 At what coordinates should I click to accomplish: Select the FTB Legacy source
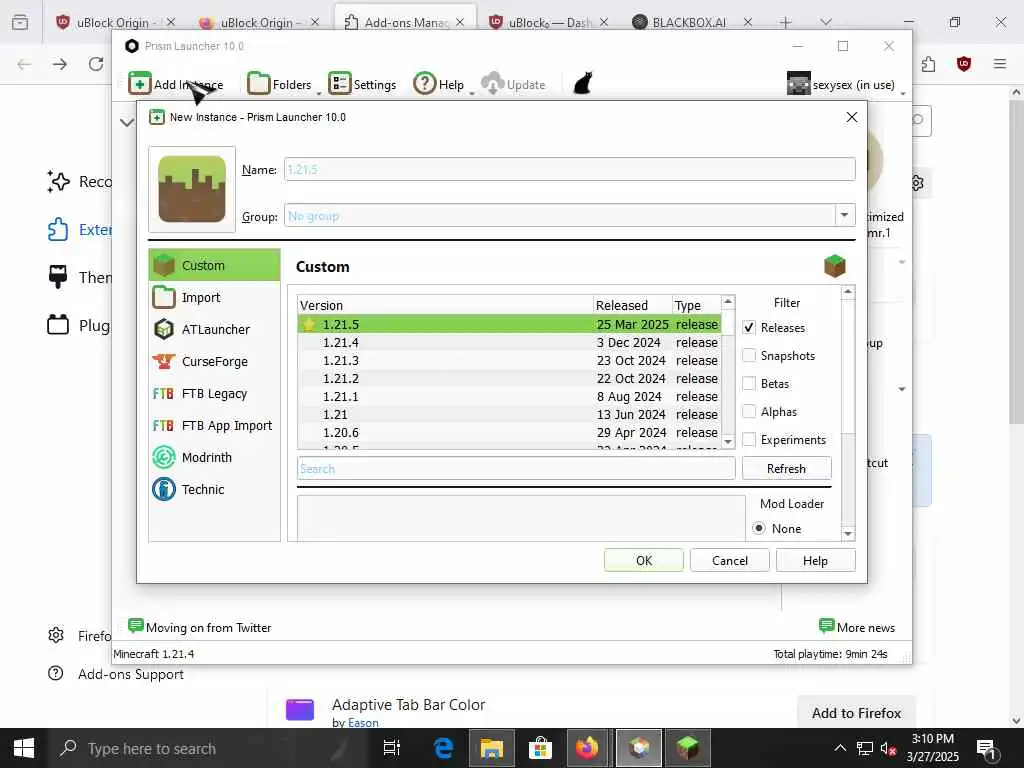coord(214,393)
